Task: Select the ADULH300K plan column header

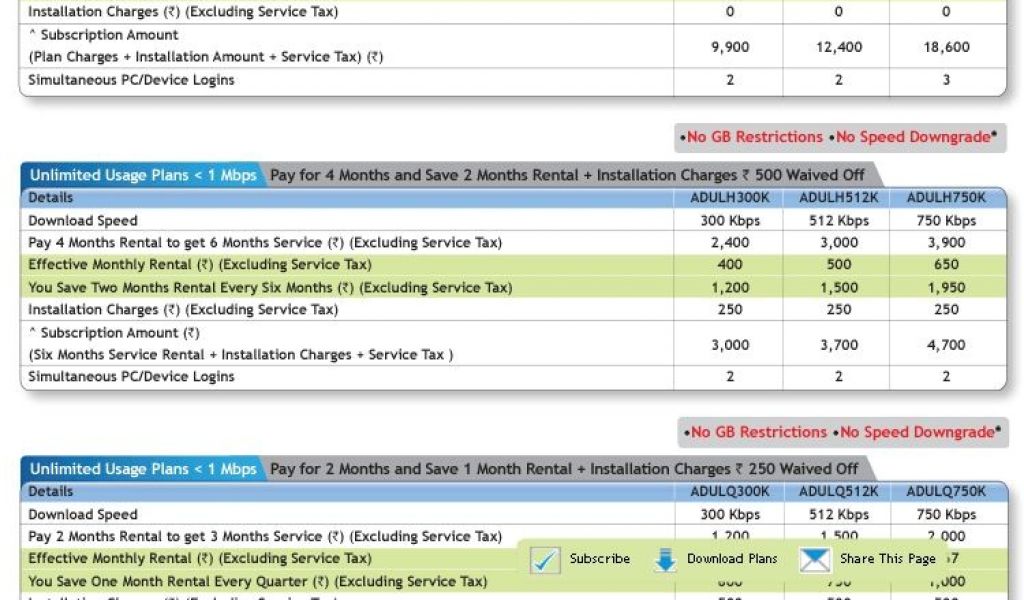Action: [730, 198]
